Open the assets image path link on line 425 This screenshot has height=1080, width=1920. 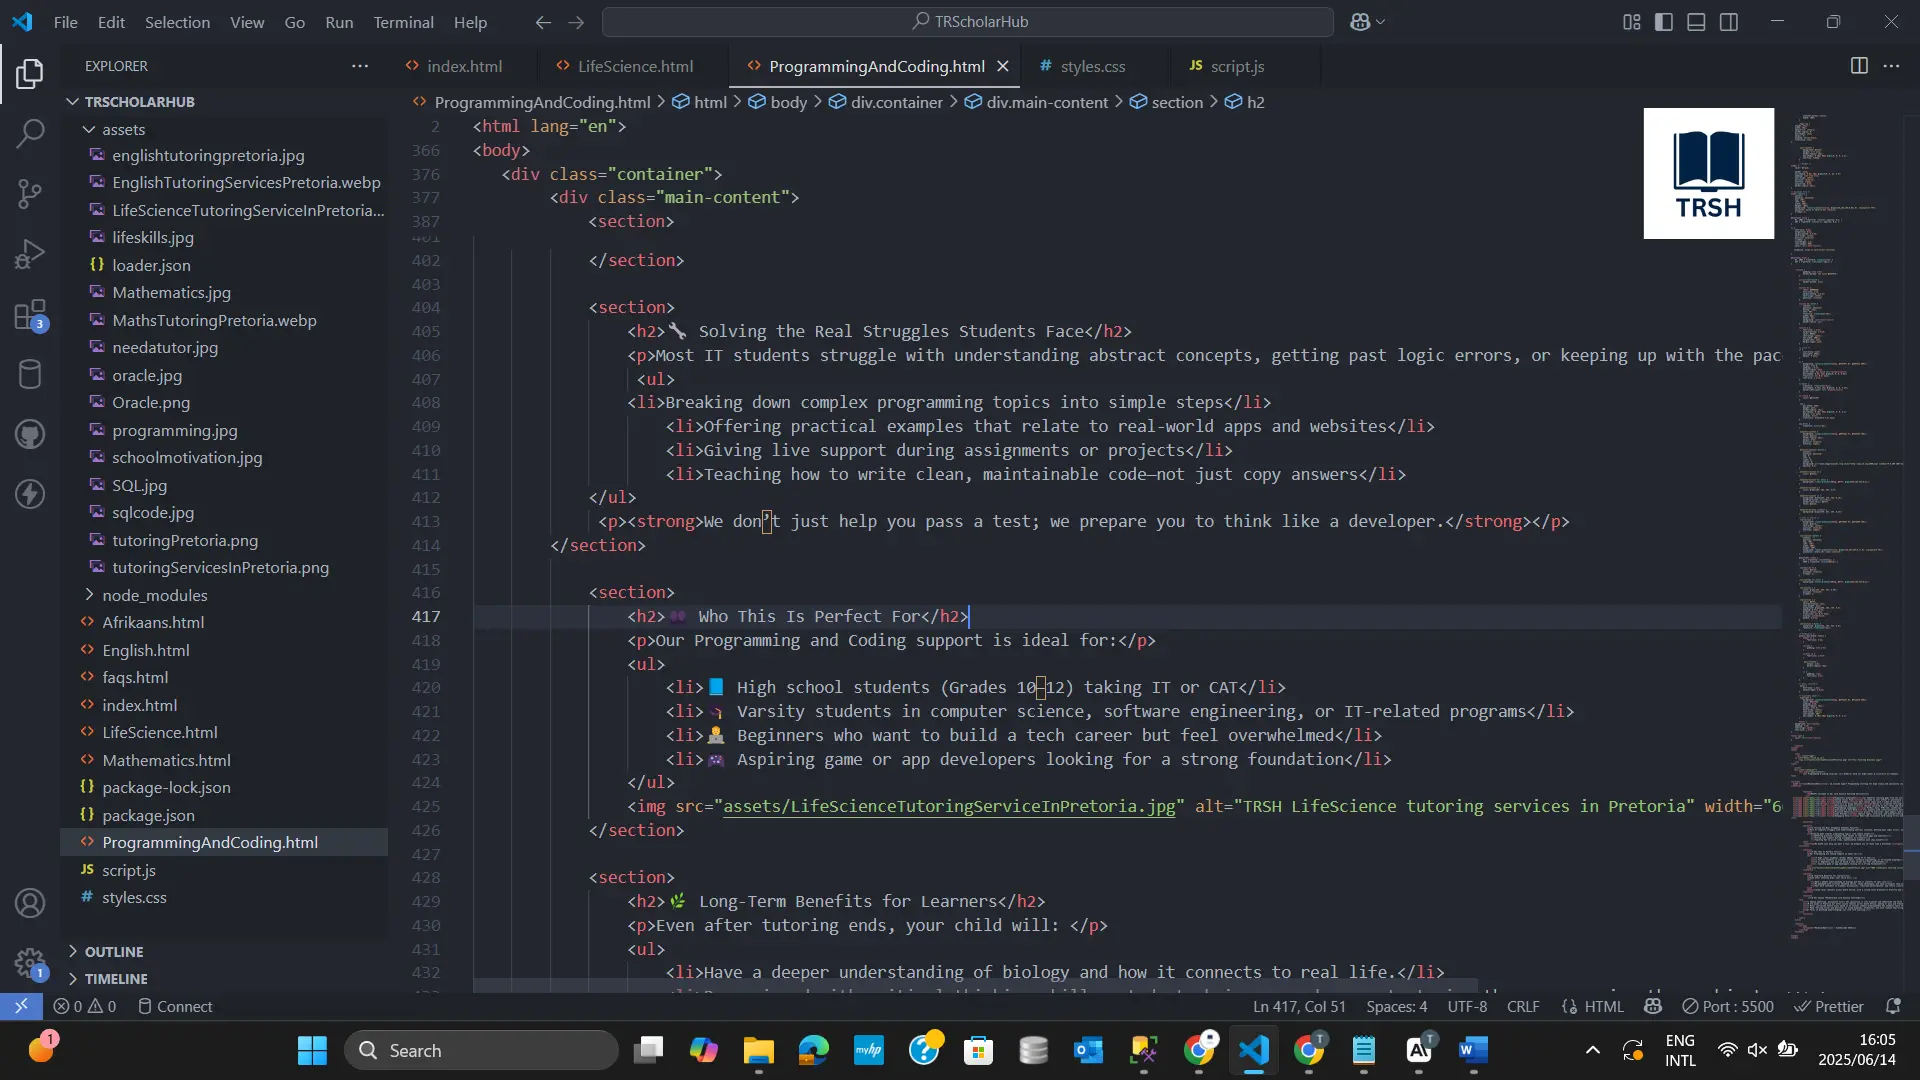point(949,806)
